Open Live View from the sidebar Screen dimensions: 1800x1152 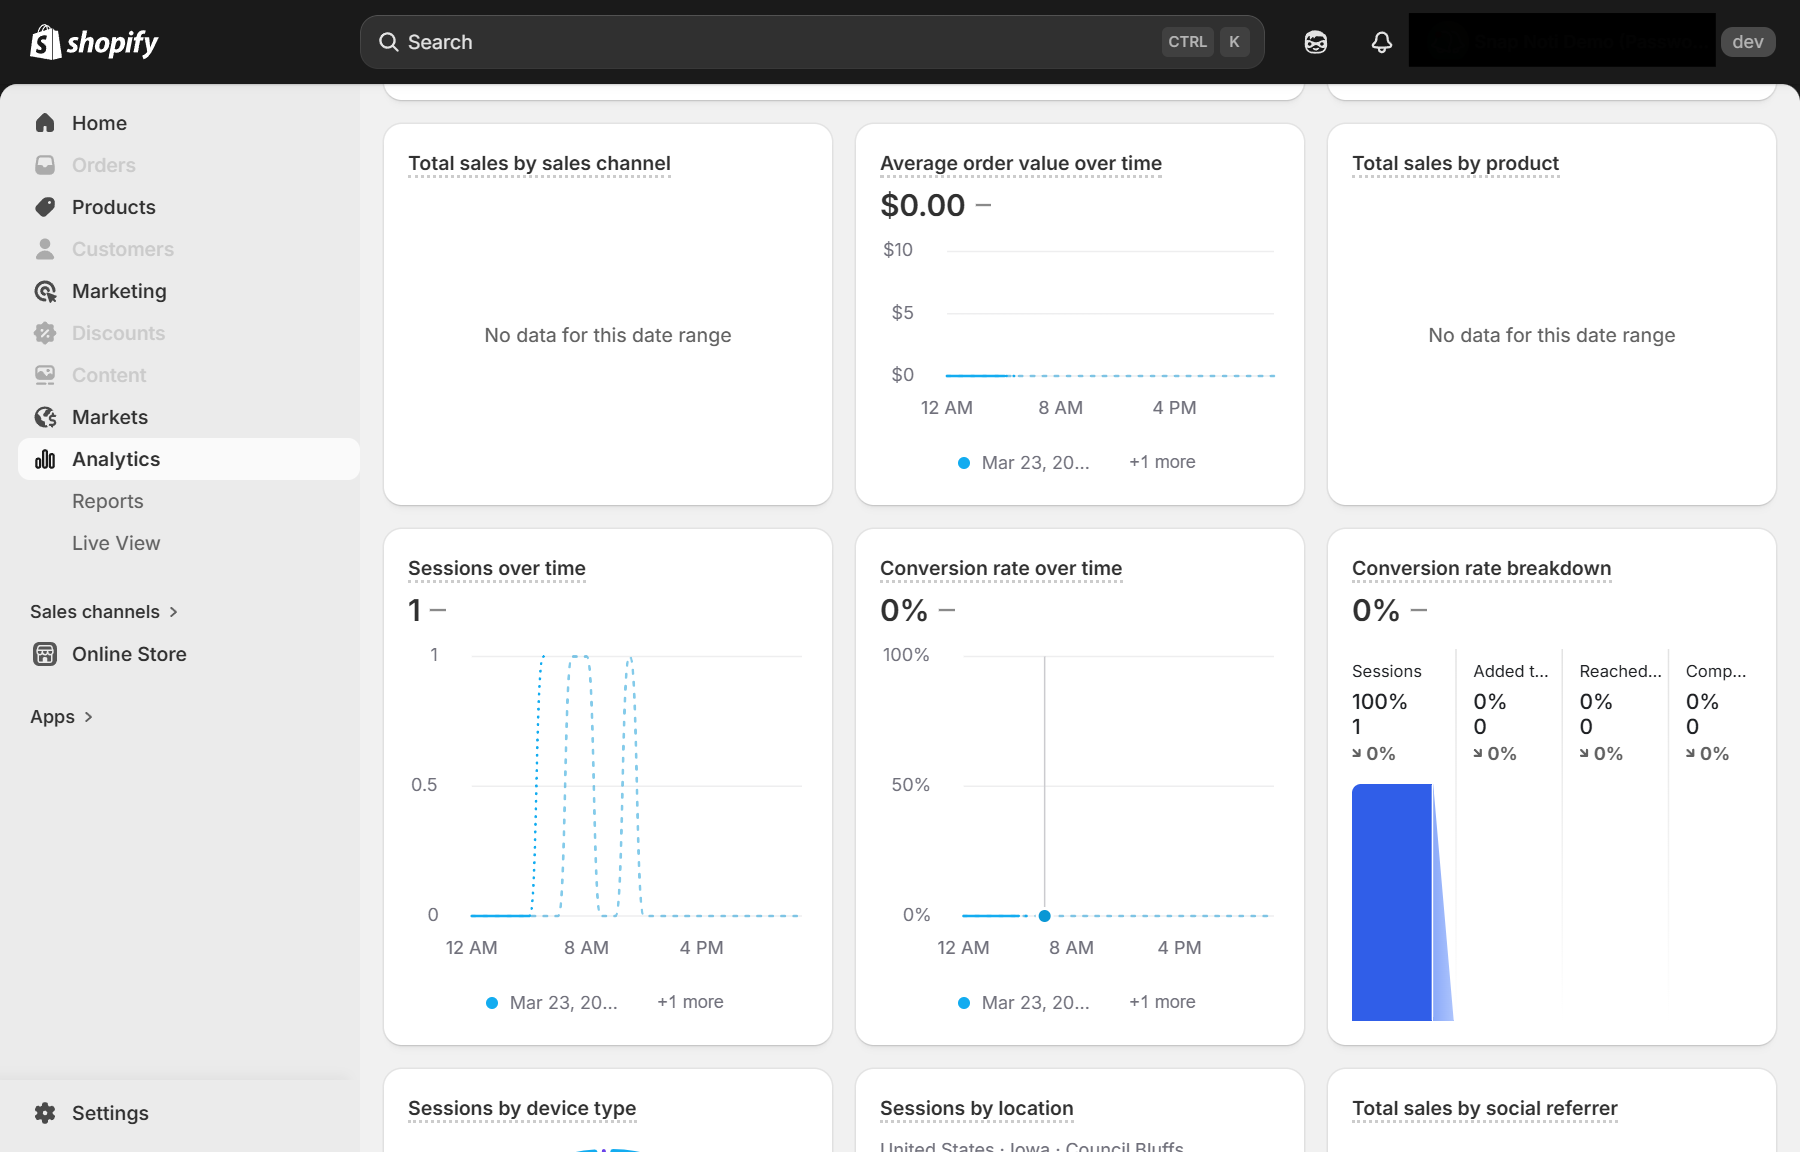coord(115,543)
